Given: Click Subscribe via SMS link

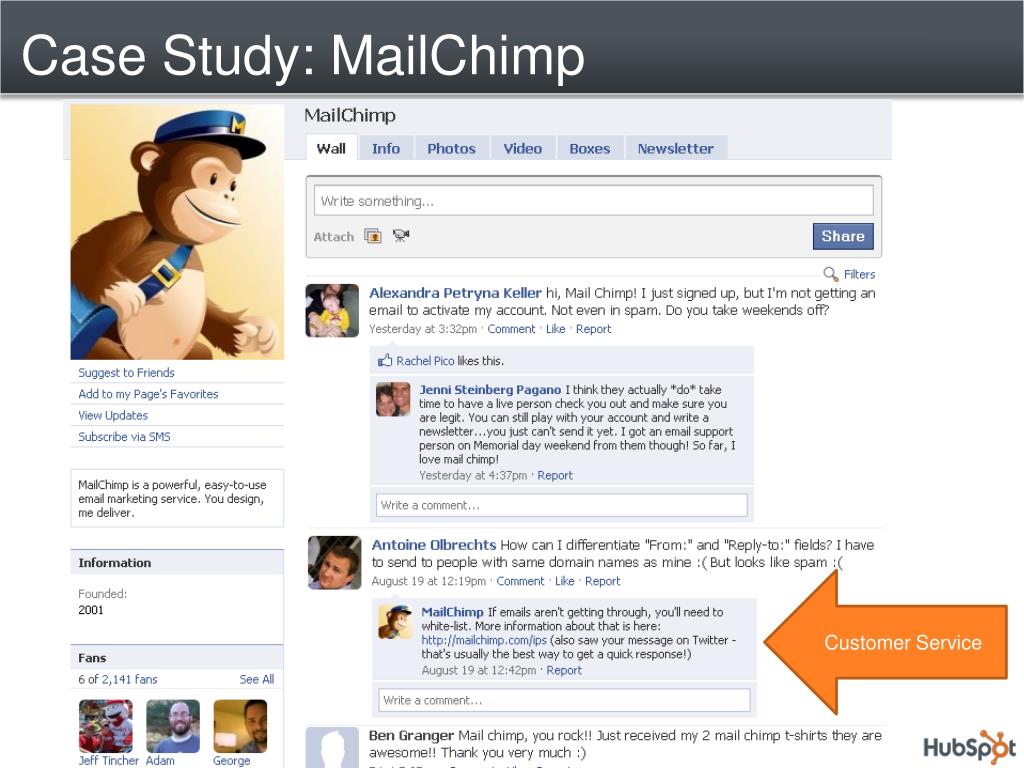Looking at the screenshot, I should click(x=124, y=436).
